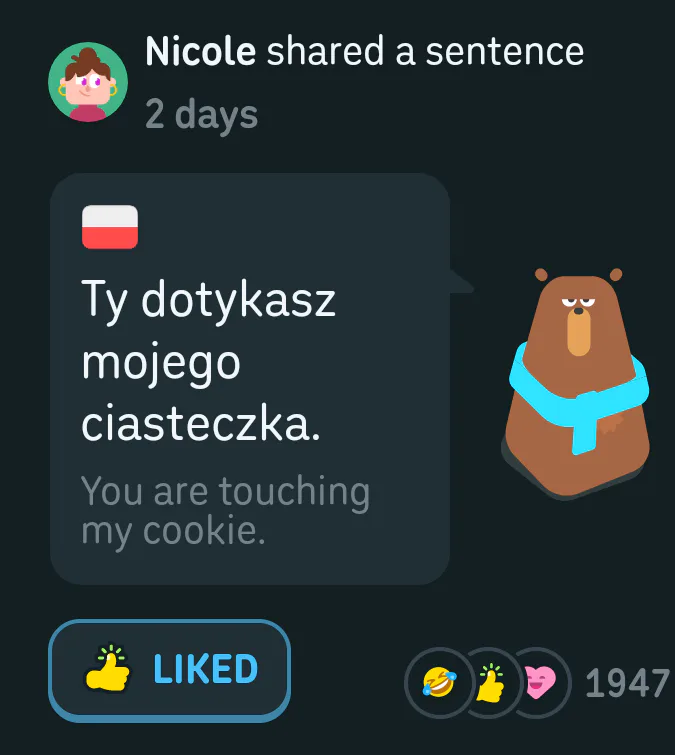The width and height of the screenshot is (675, 755).
Task: Click the 'You are touching' translation line
Action: 225,492
